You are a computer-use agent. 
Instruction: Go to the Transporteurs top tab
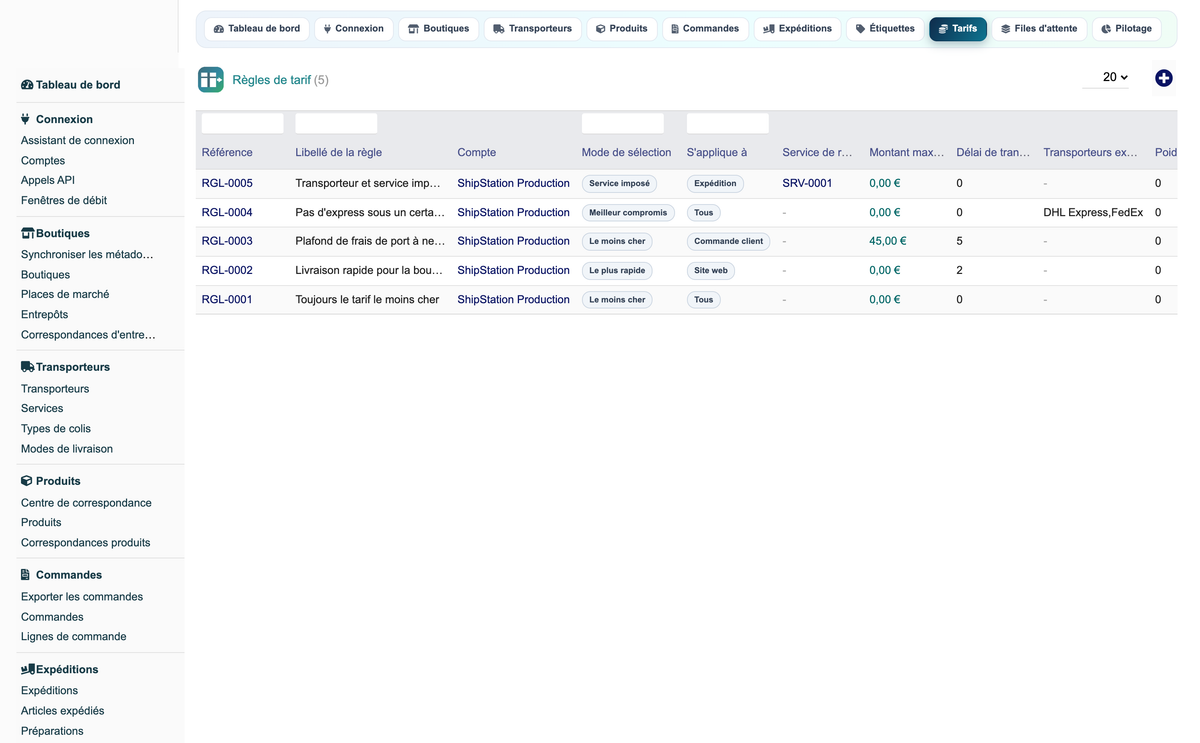pos(532,29)
